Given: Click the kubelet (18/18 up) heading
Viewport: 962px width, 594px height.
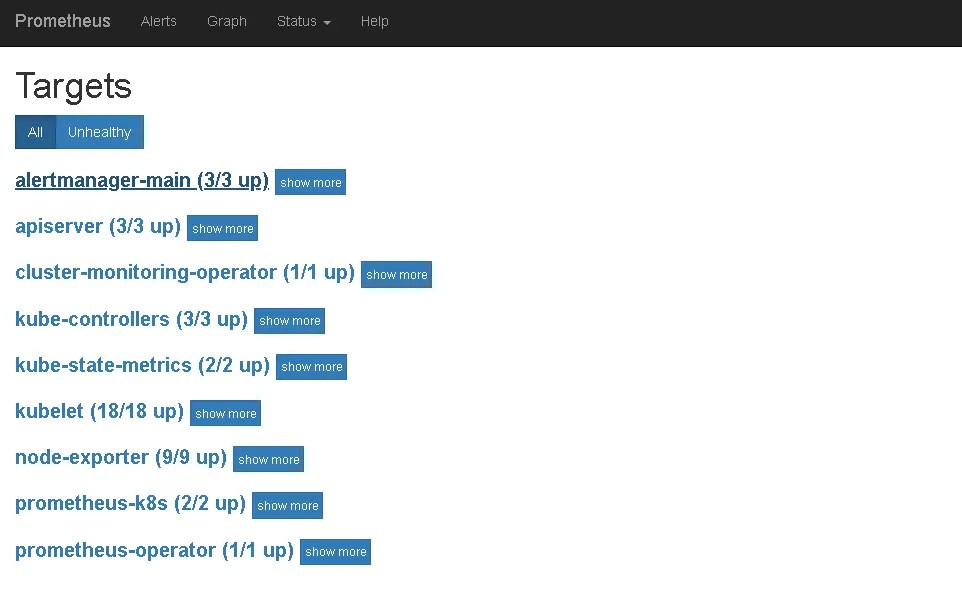Looking at the screenshot, I should tap(99, 411).
